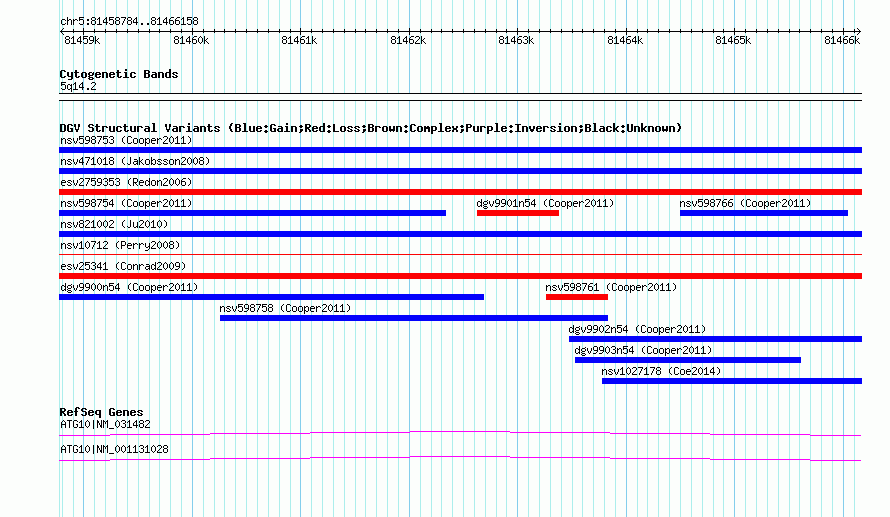
Task: Click the nsv1027178 (Coe2014) blue bar
Action: click(732, 381)
